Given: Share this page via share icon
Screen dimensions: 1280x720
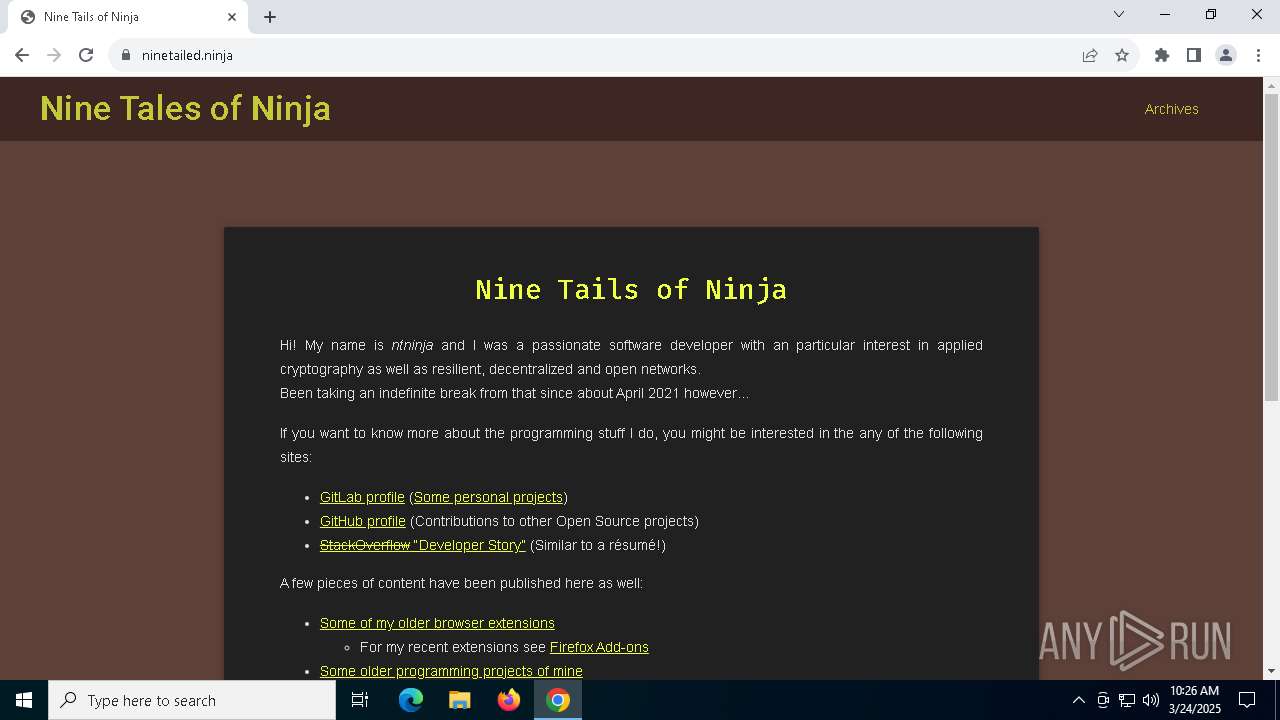Looking at the screenshot, I should [1090, 55].
